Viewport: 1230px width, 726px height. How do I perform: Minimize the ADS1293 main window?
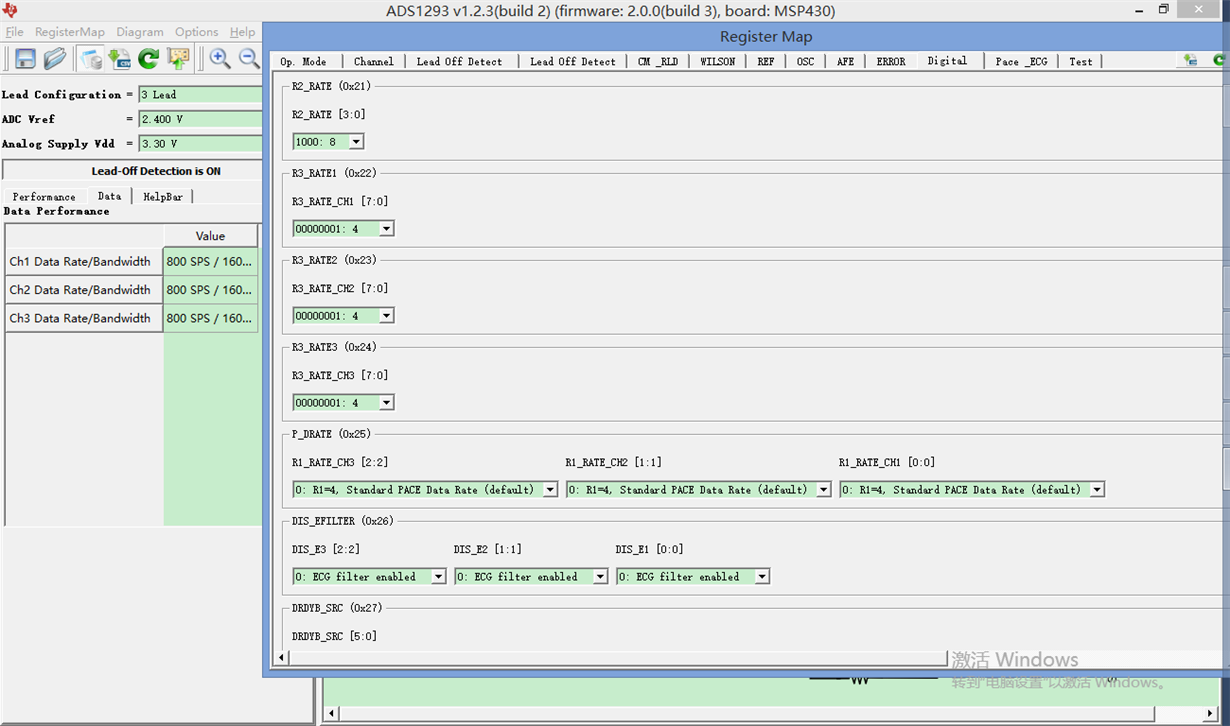[1138, 10]
